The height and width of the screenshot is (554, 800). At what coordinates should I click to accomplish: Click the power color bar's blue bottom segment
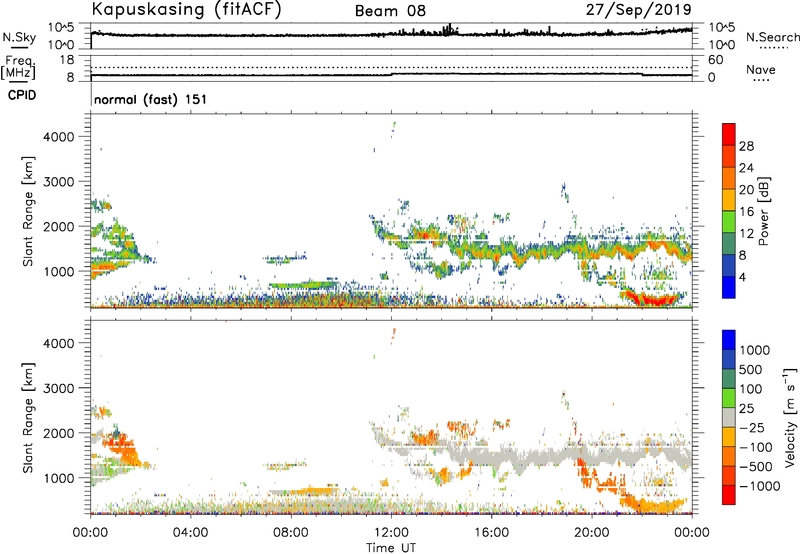[729, 287]
